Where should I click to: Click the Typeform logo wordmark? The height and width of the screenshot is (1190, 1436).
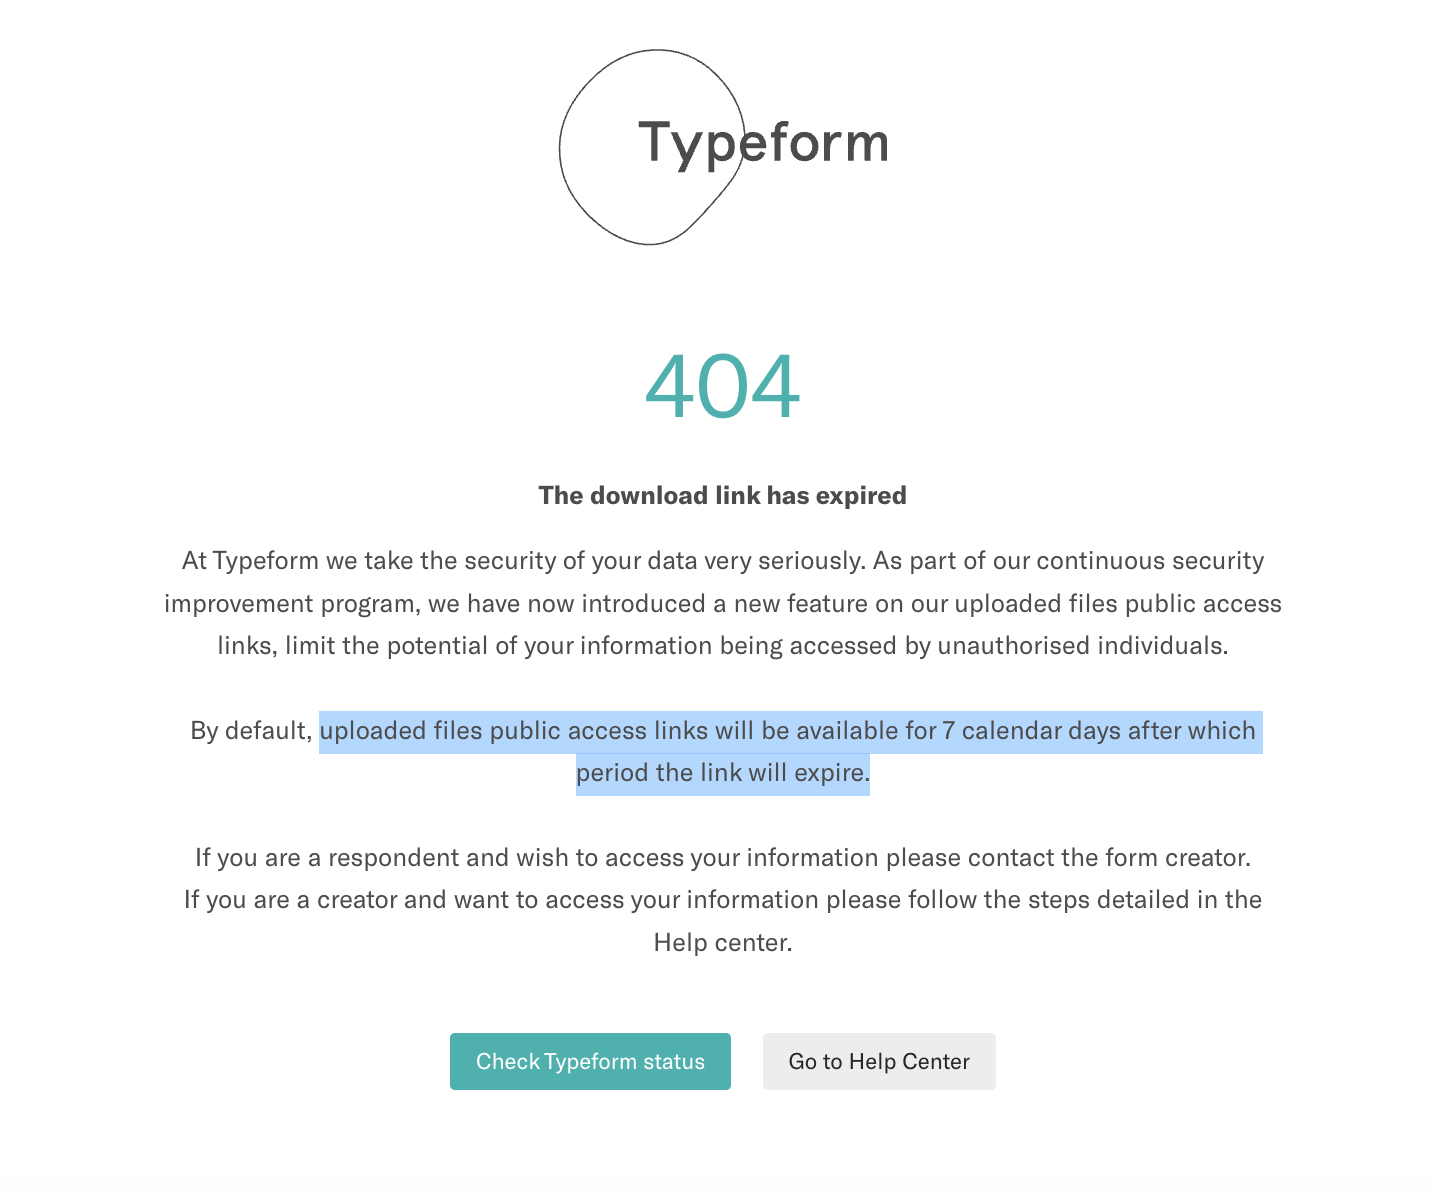[763, 142]
